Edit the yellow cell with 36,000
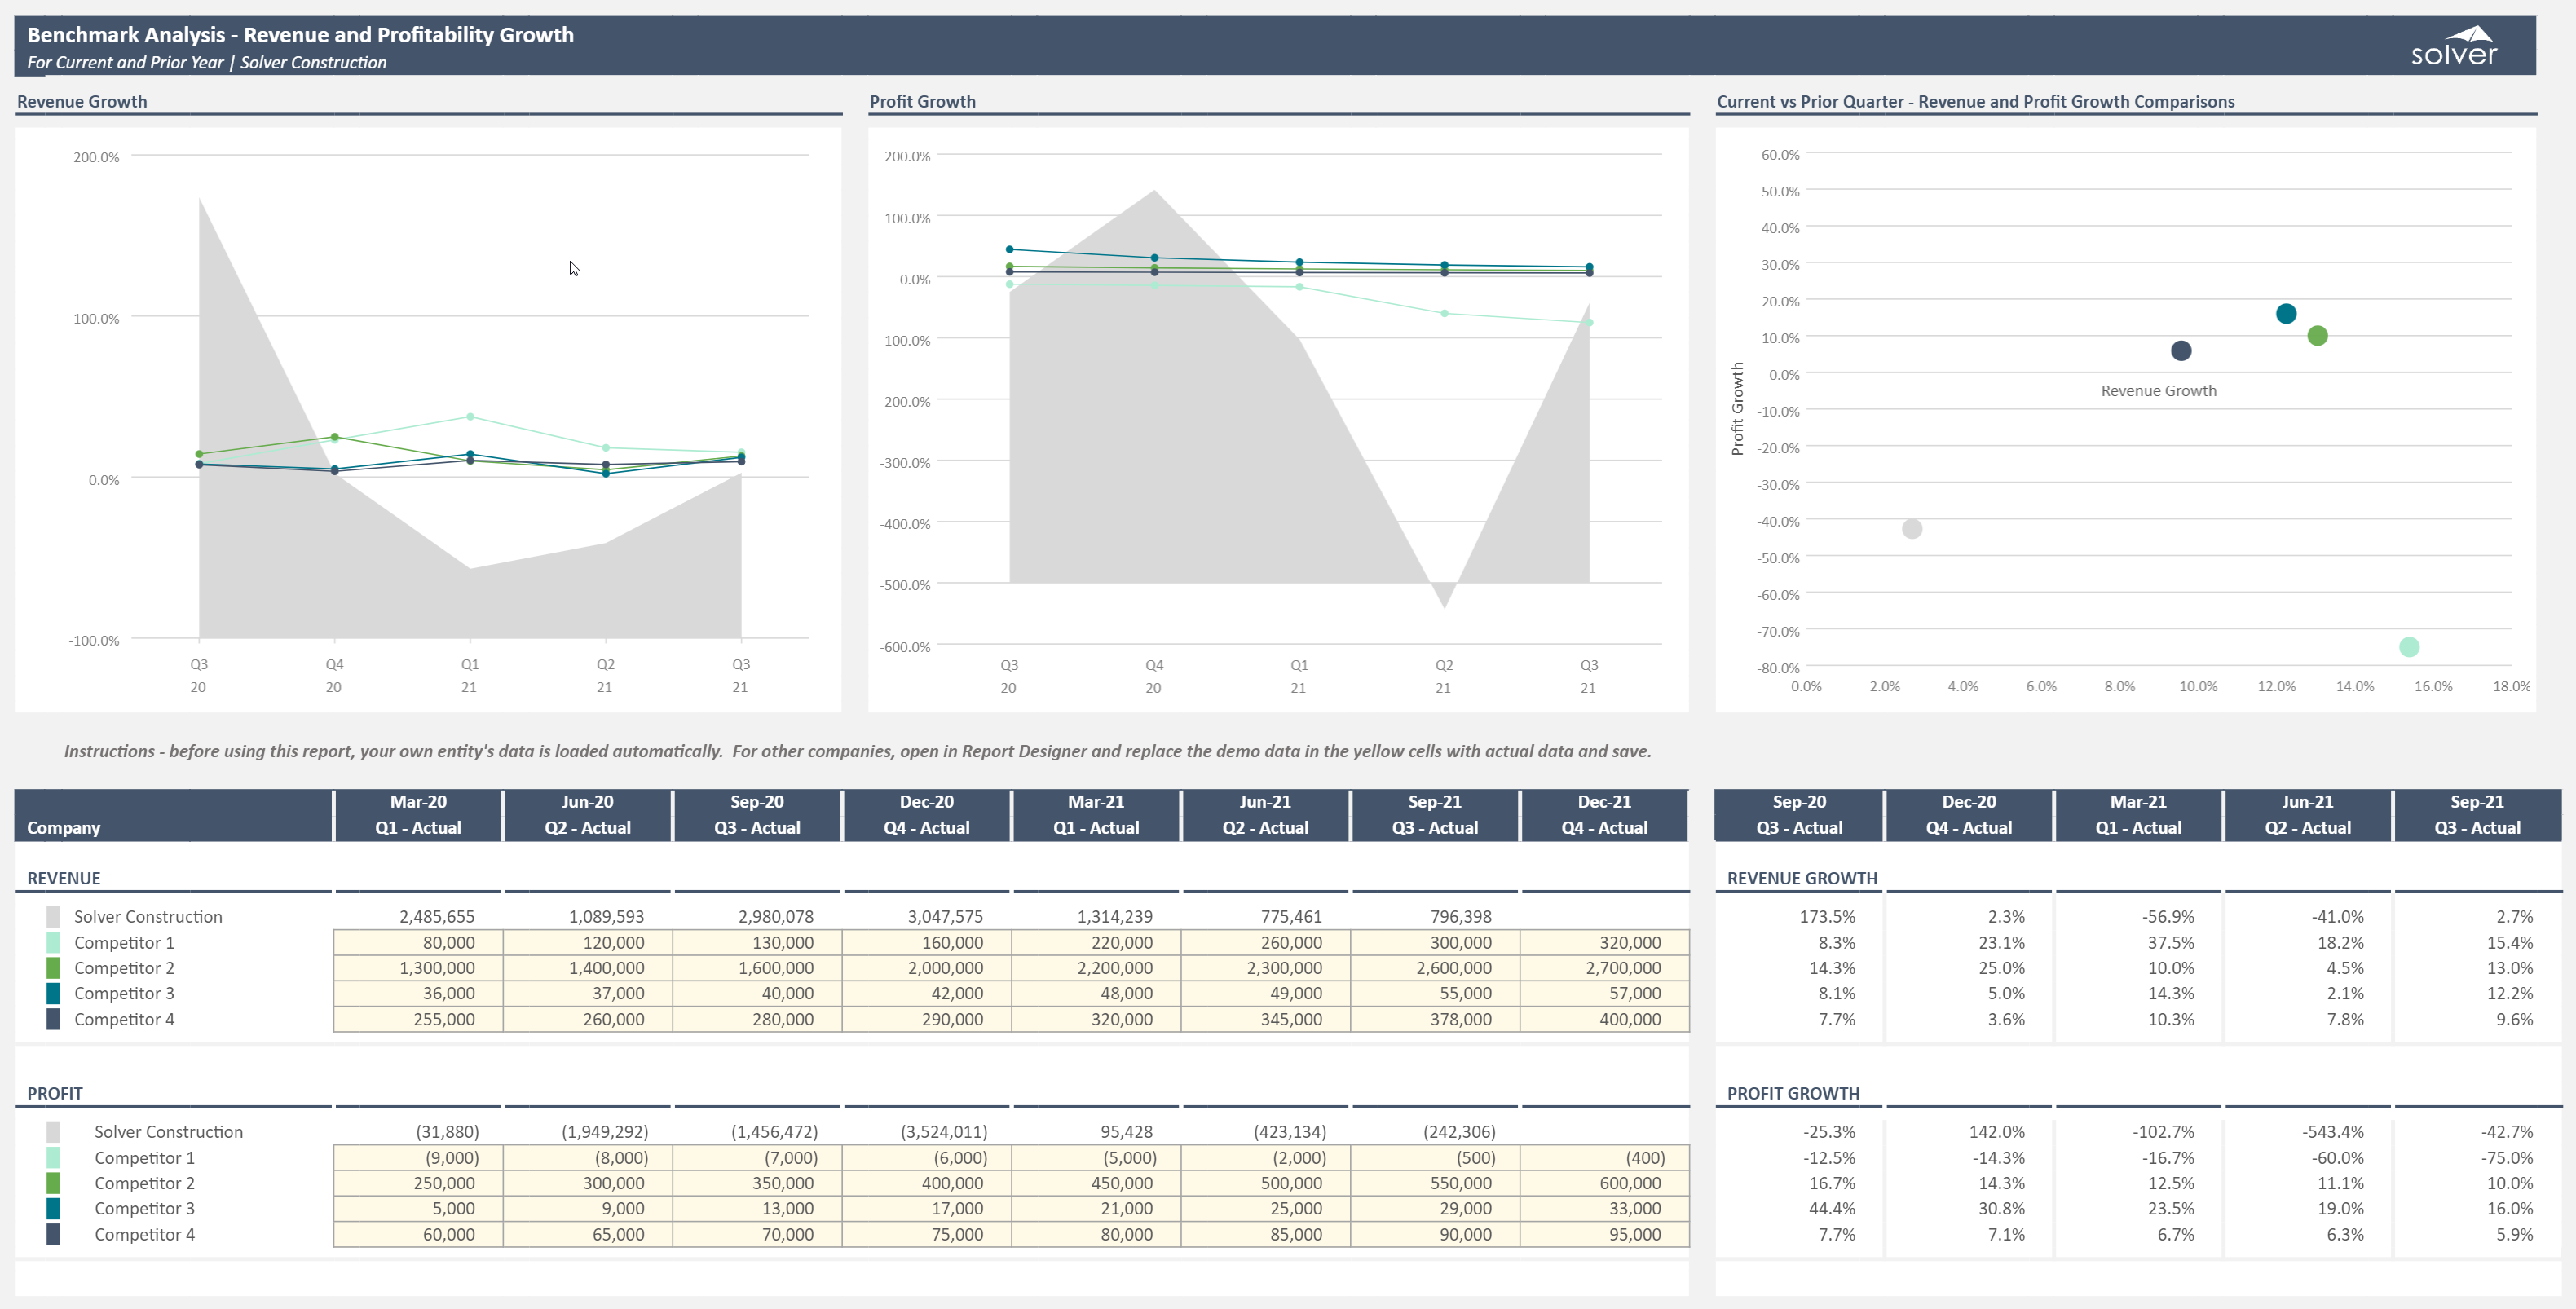Screen dimensions: 2576x1309 click(418, 993)
